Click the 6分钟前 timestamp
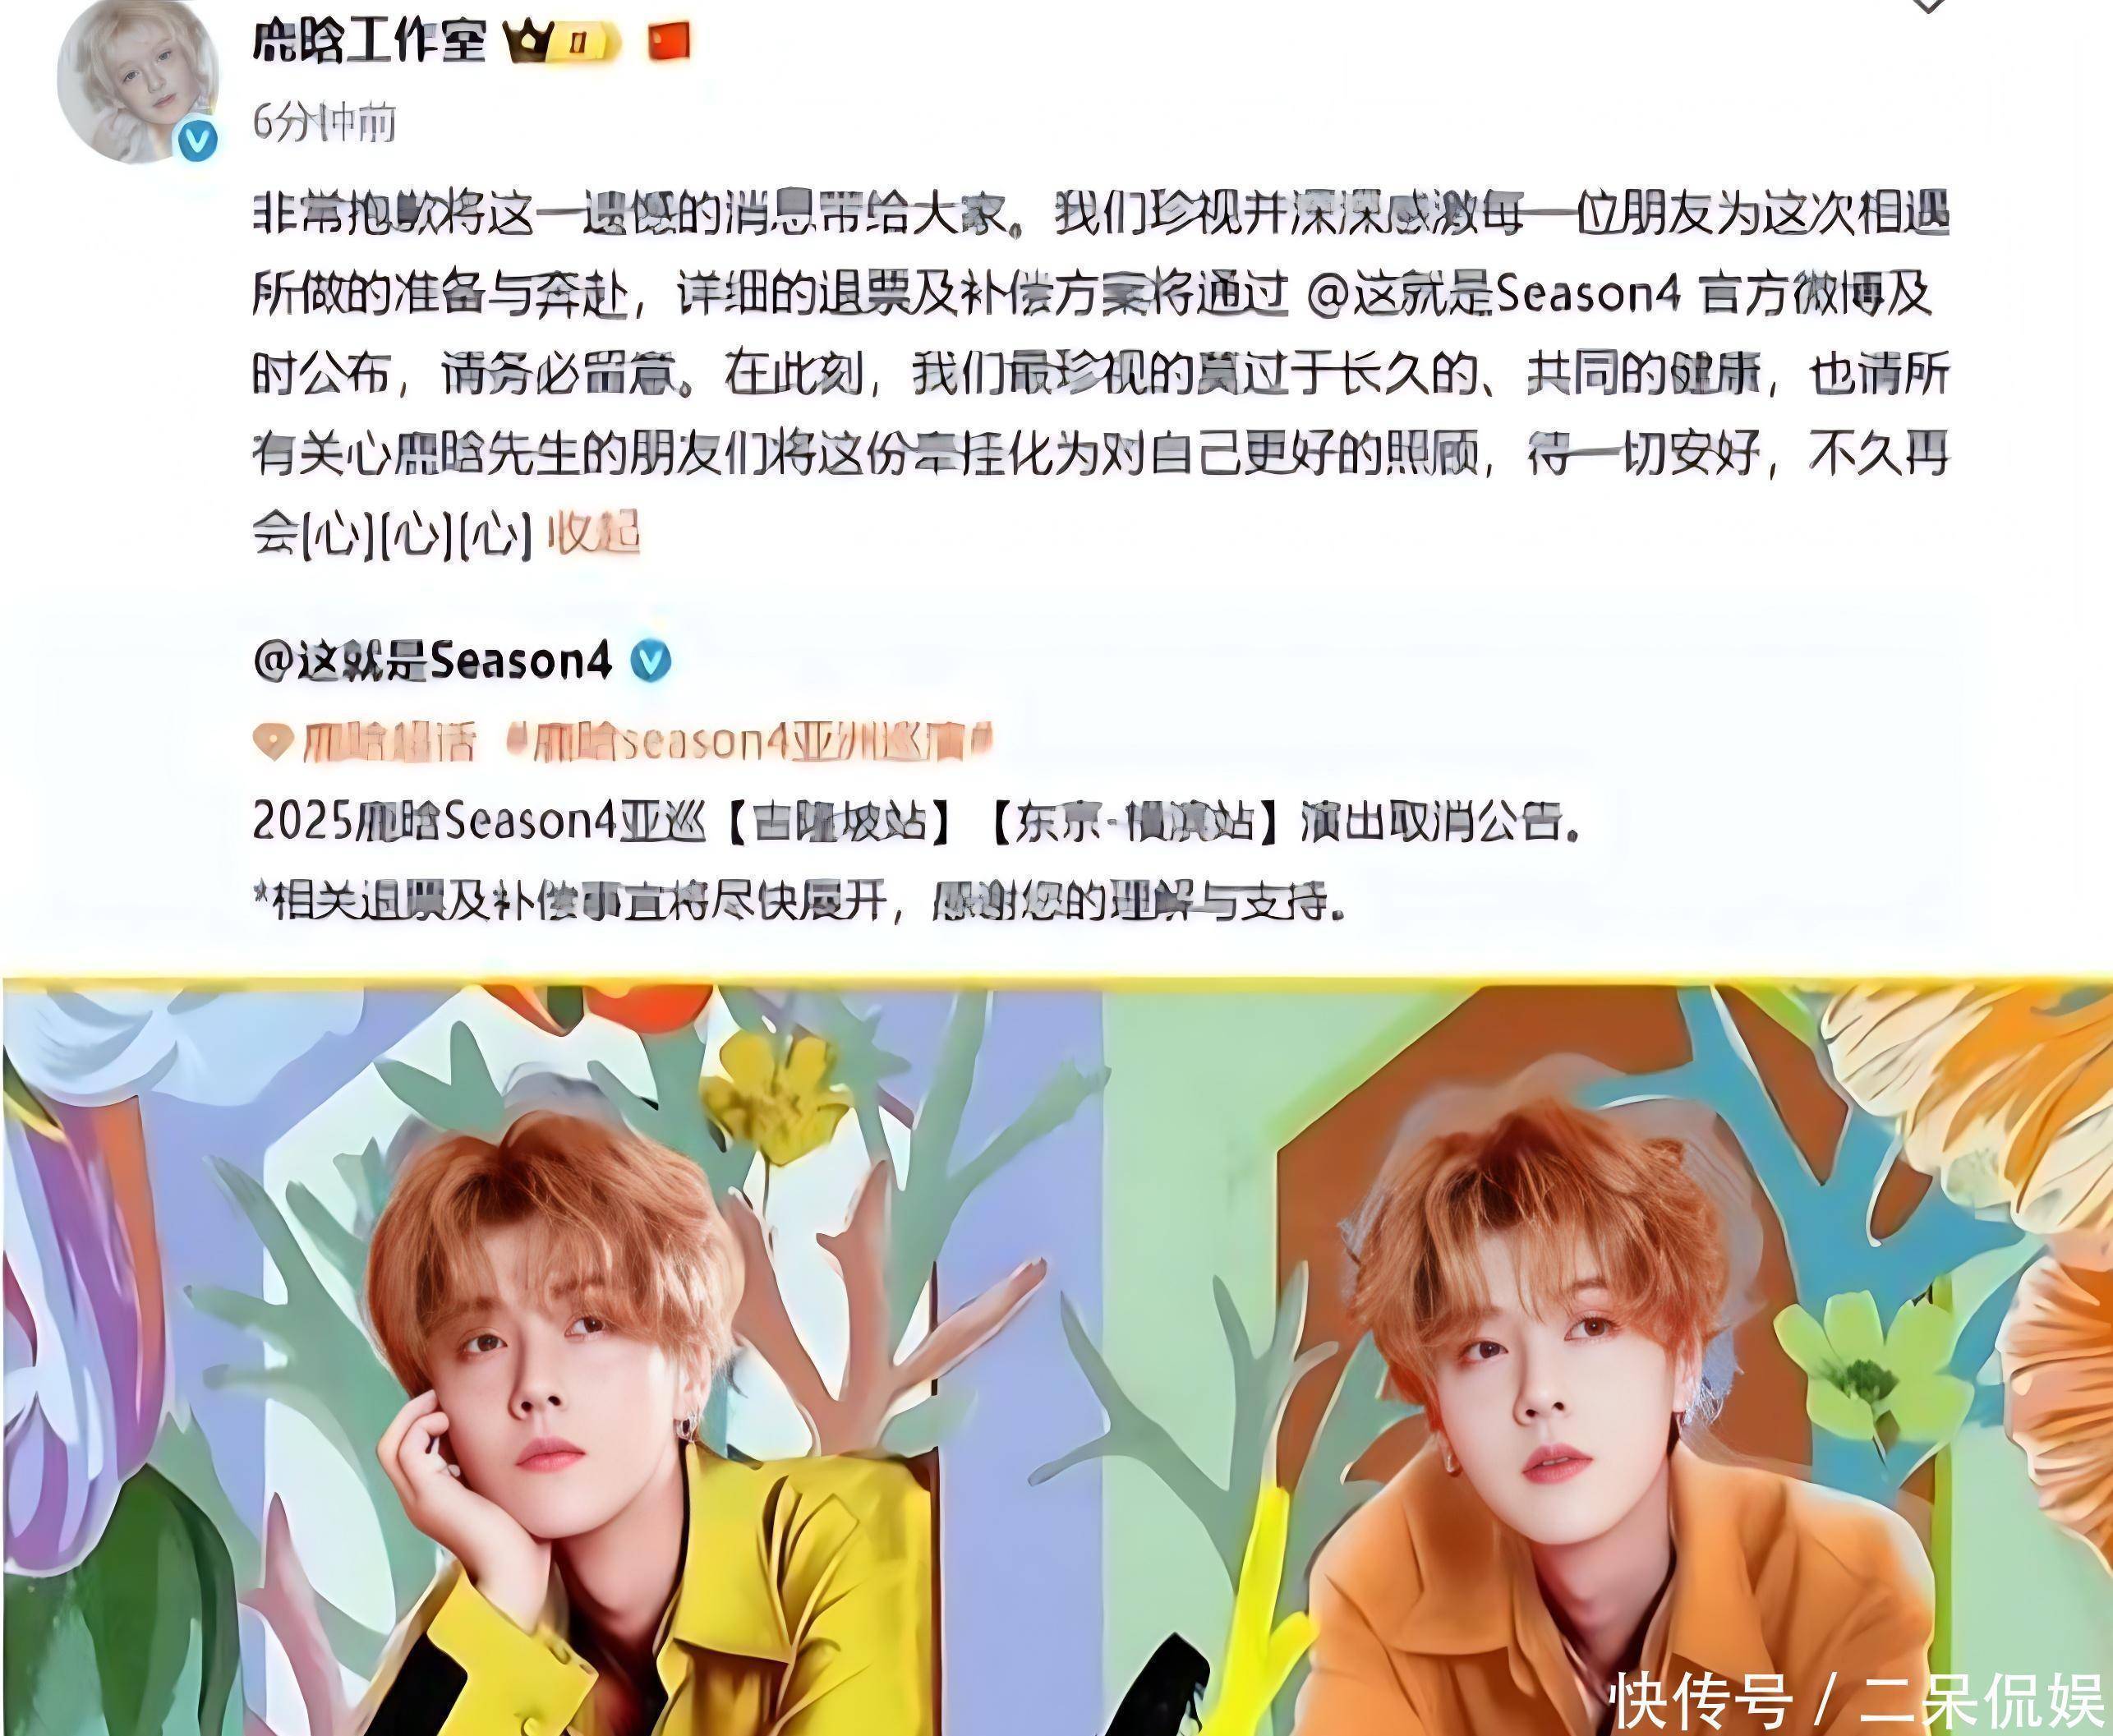This screenshot has width=2113, height=1736. 324,122
